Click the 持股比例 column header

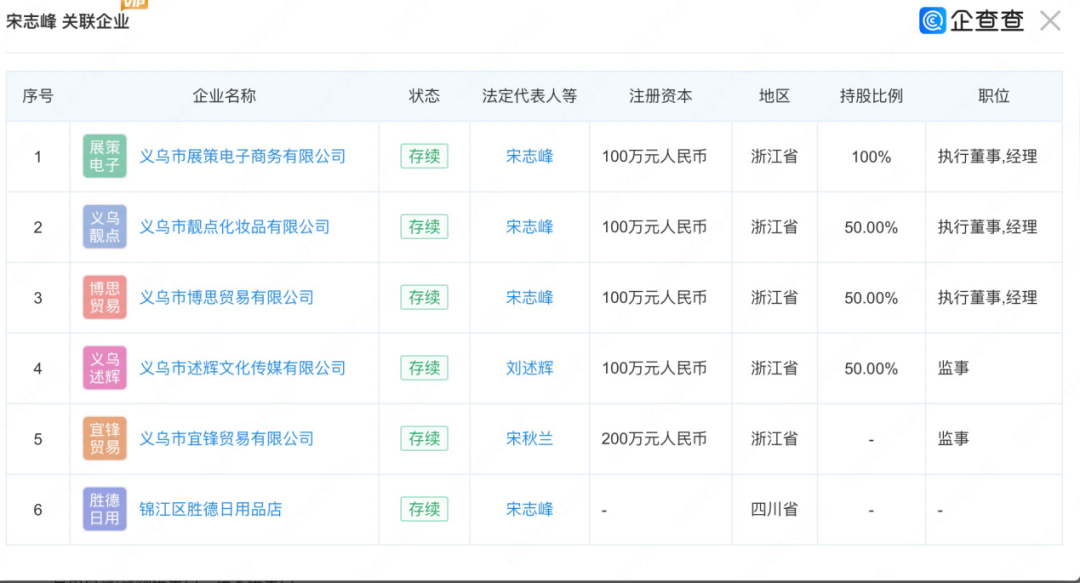pos(870,96)
